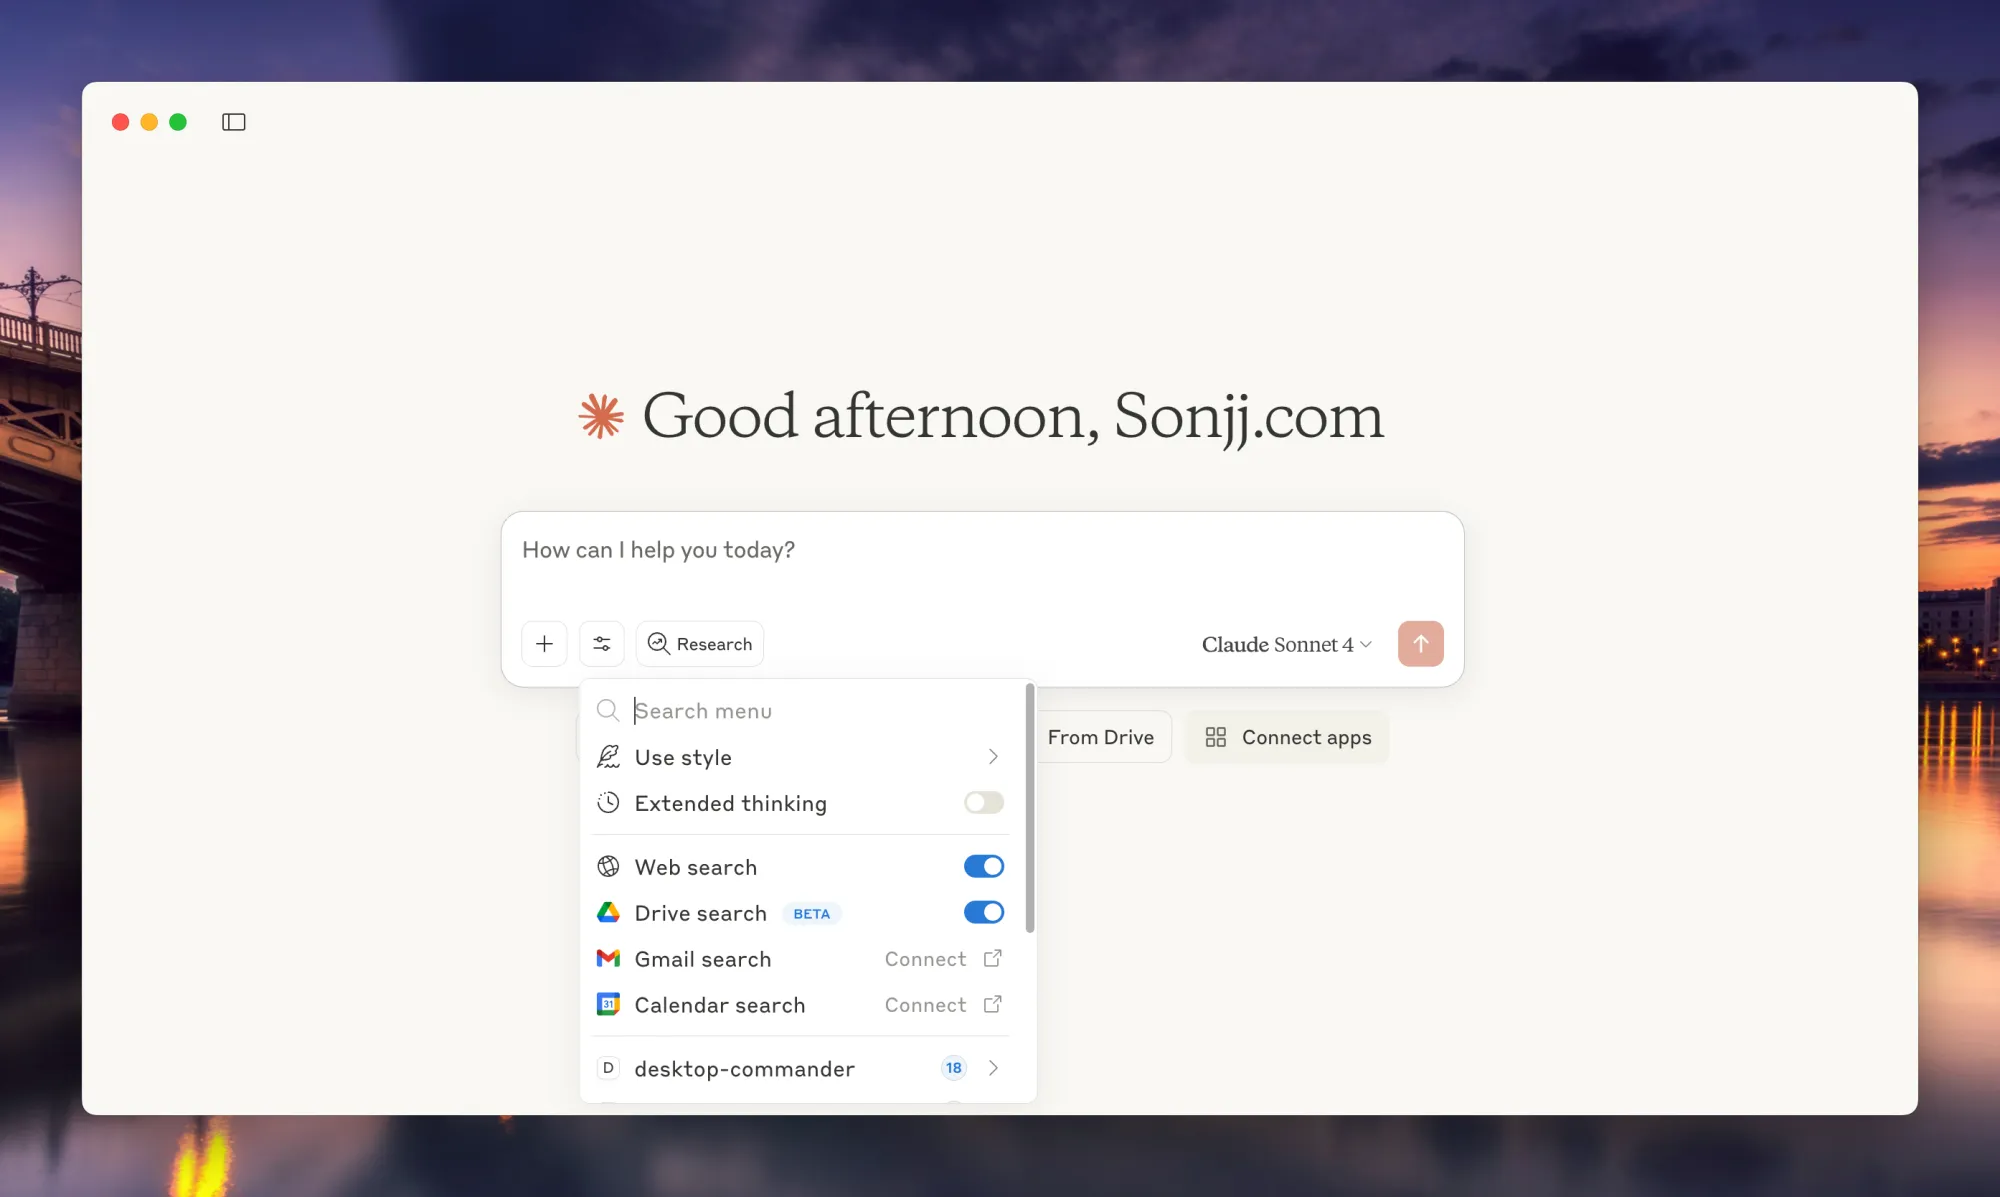The width and height of the screenshot is (2000, 1197).
Task: Click the desktop-commander icon
Action: pyautogui.click(x=608, y=1068)
